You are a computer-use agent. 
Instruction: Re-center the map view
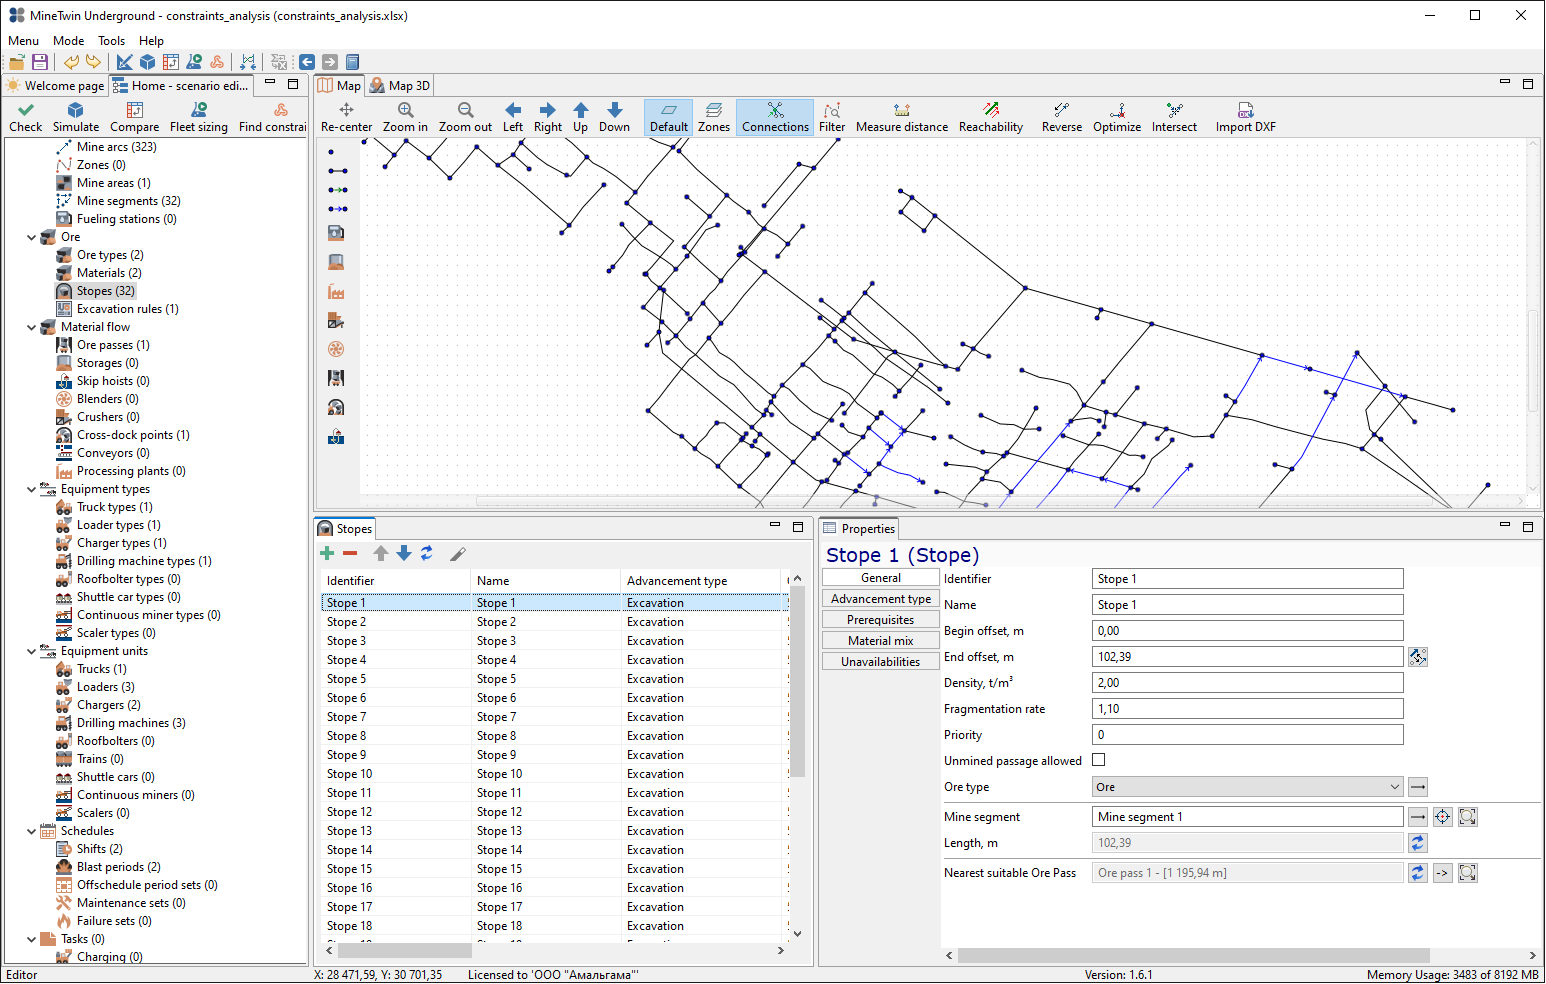[346, 117]
